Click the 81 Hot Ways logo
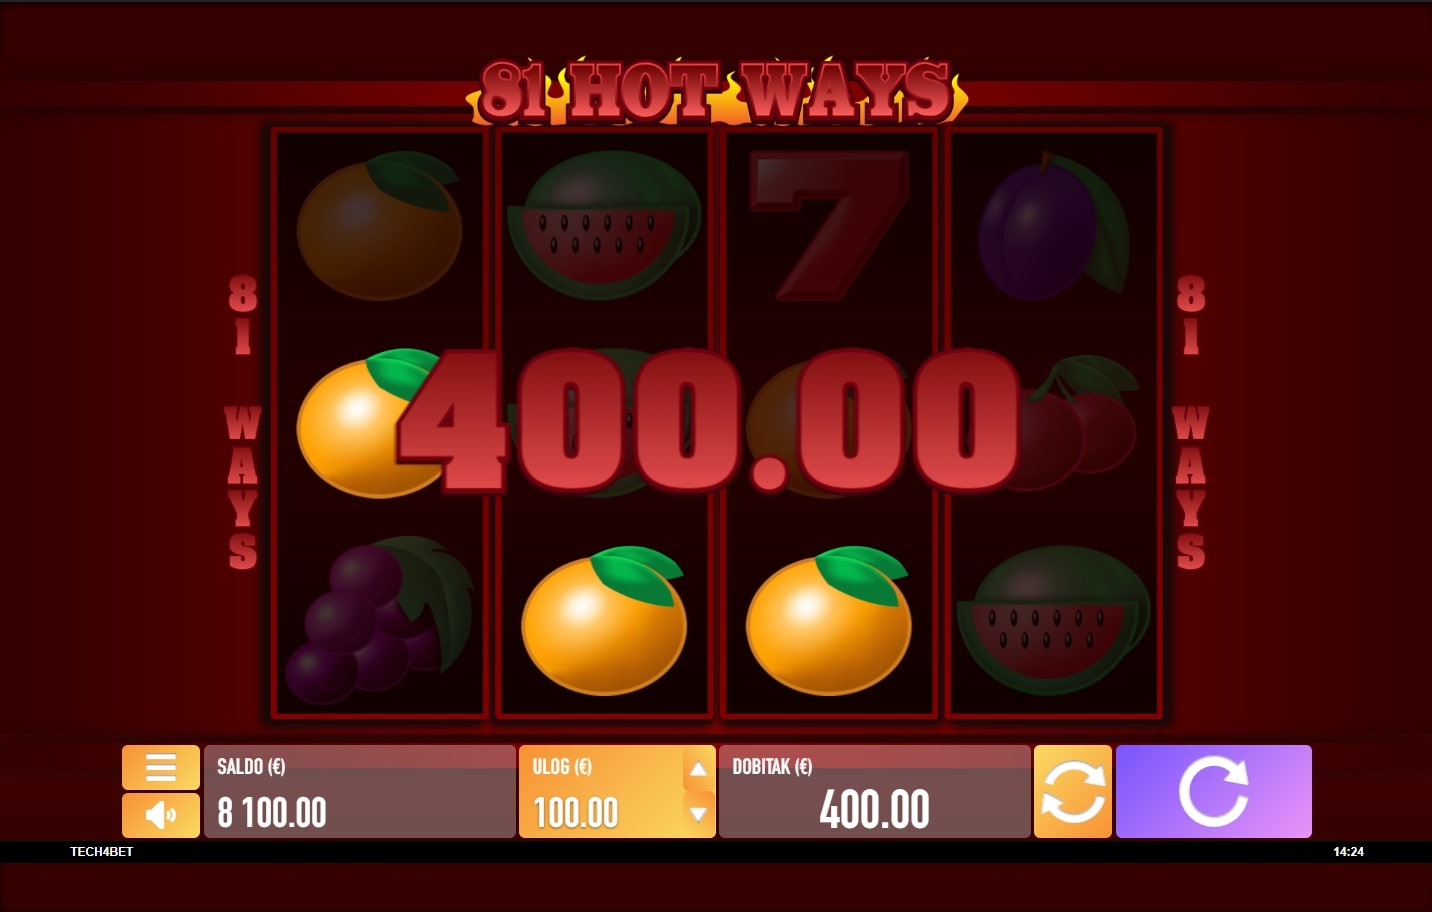 coord(716,92)
